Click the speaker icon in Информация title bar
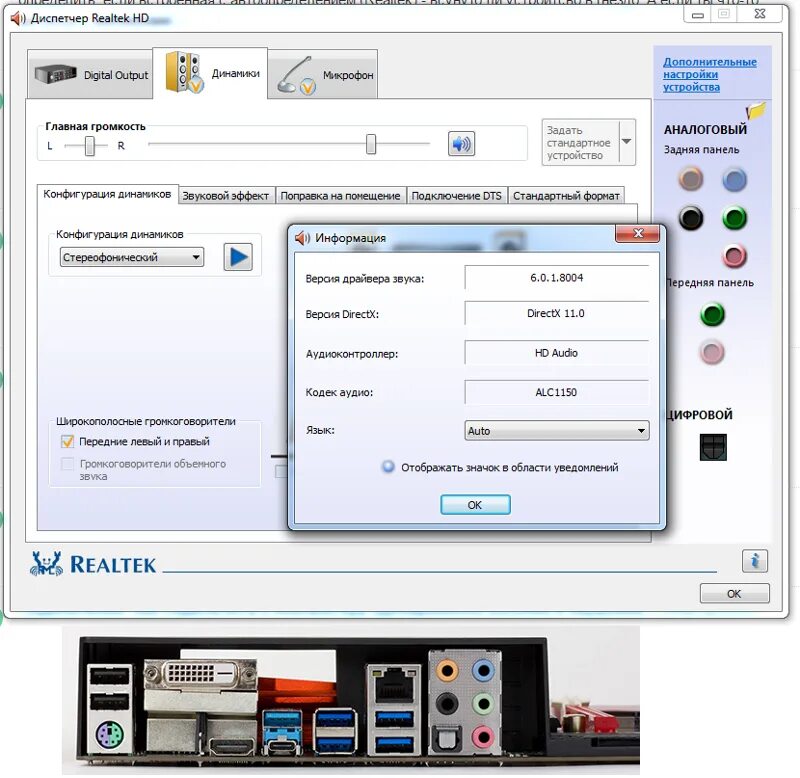Viewport: 800px width, 778px height. 303,238
